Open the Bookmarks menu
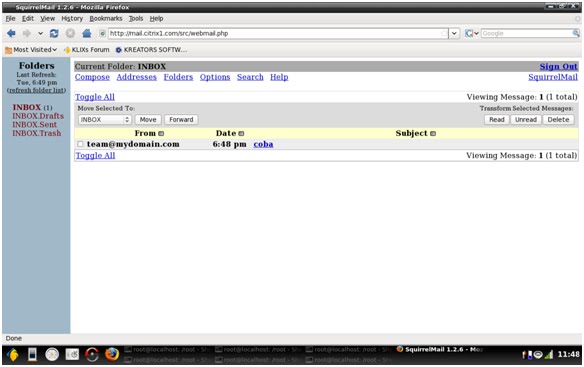The image size is (584, 367). point(106,19)
